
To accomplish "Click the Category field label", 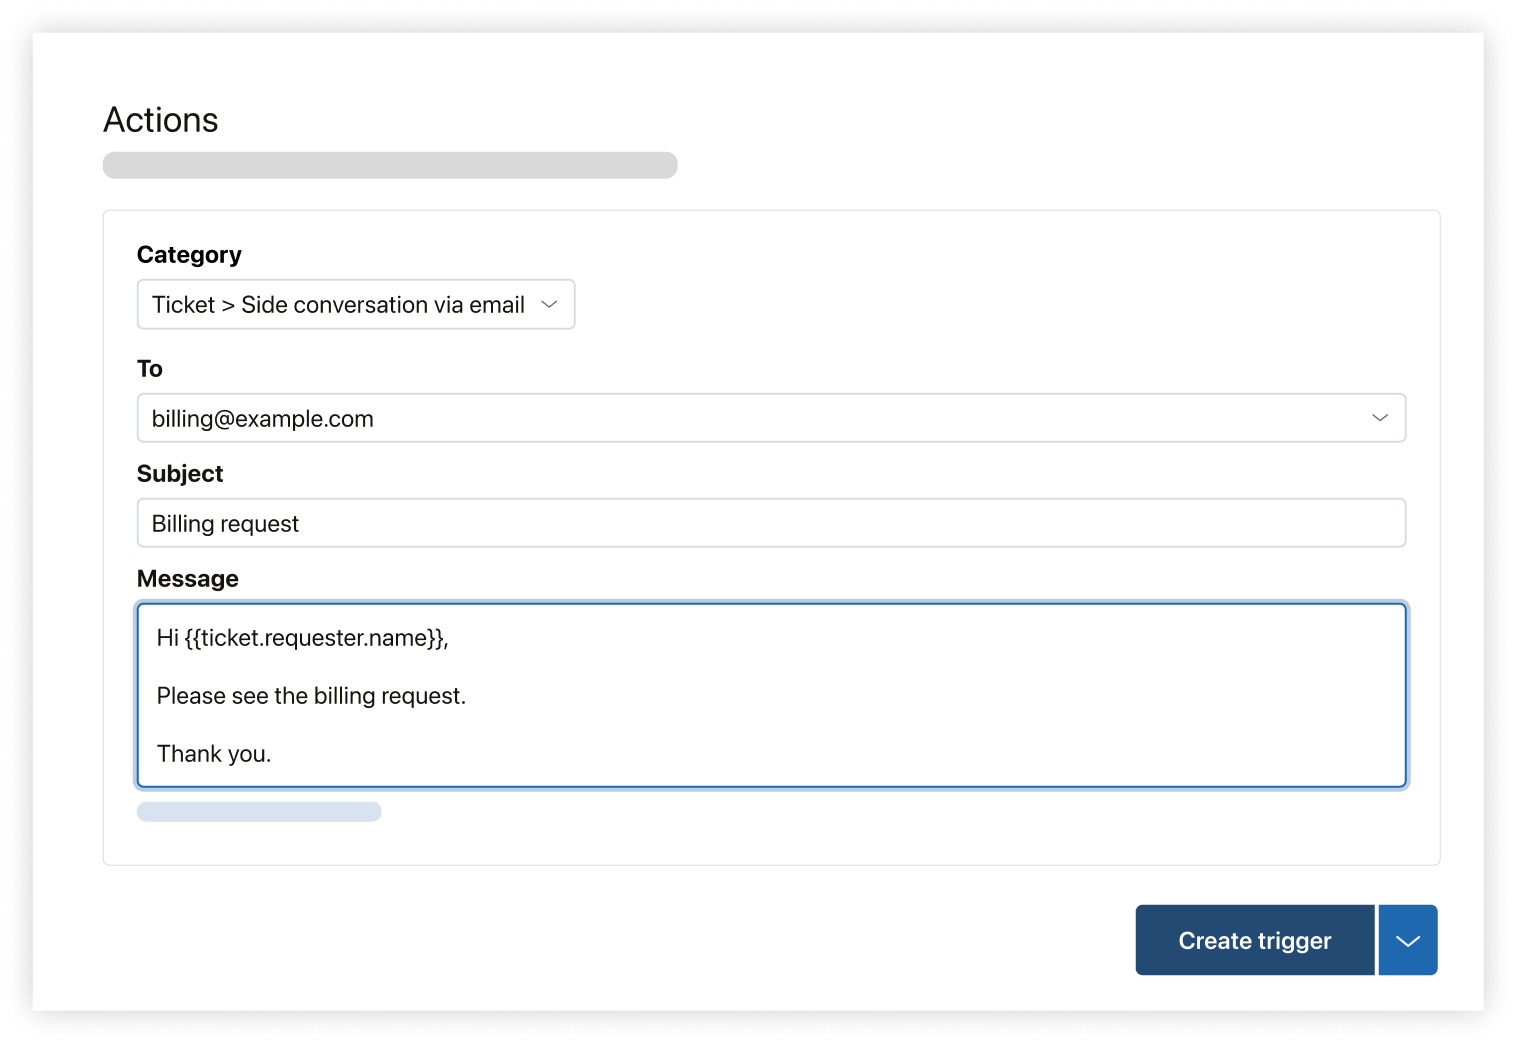I will [x=189, y=255].
